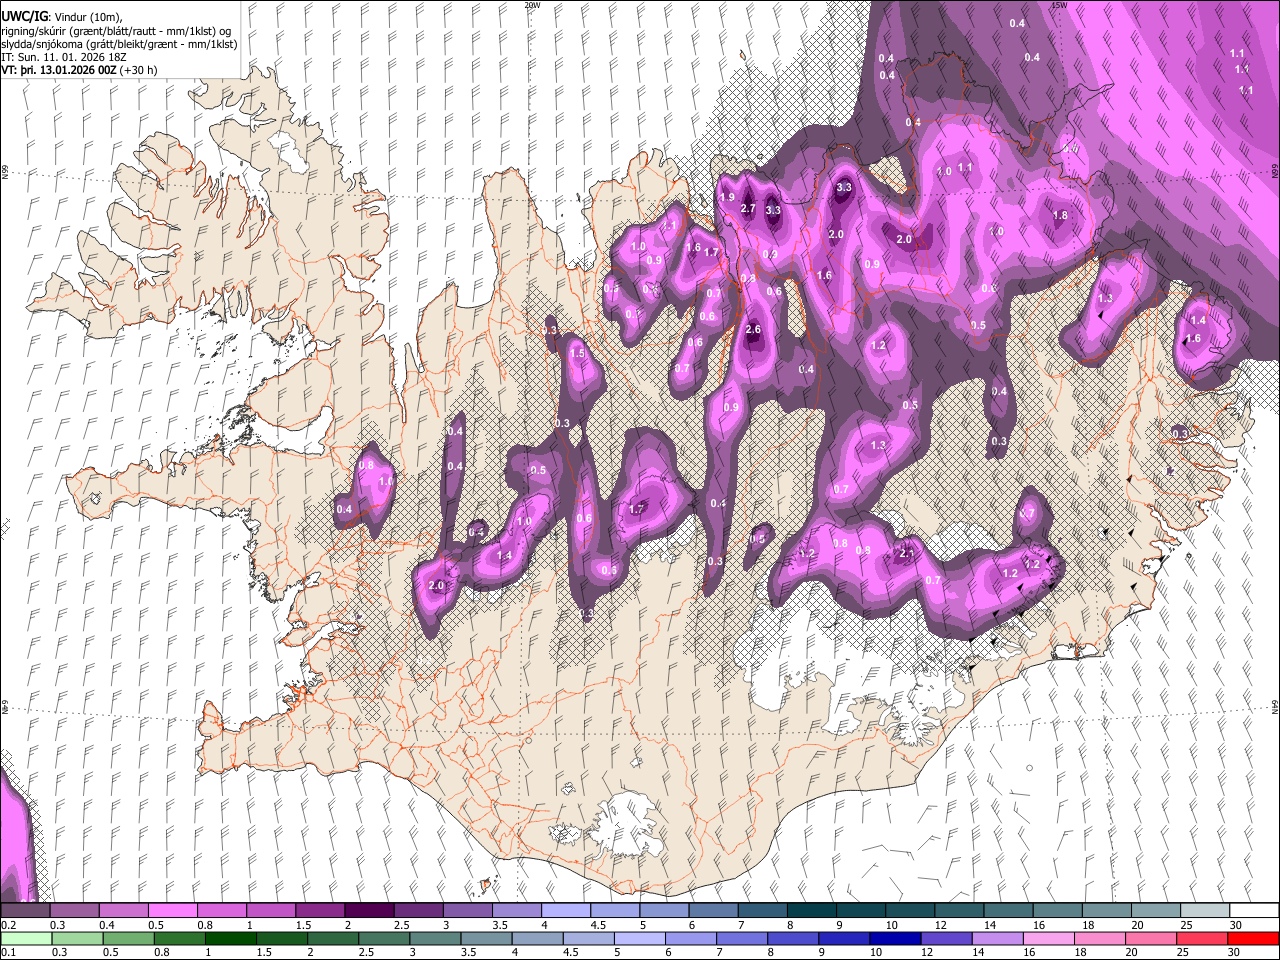Screen dimensions: 1280x960
Task: Pick the dark teal snow-scale swatch between 8 and 9
Action: pyautogui.click(x=812, y=911)
